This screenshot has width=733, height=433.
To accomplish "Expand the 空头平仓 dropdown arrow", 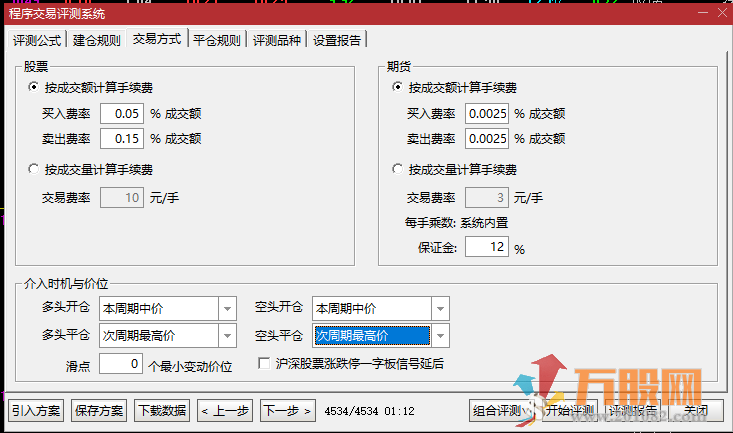I will coord(440,336).
